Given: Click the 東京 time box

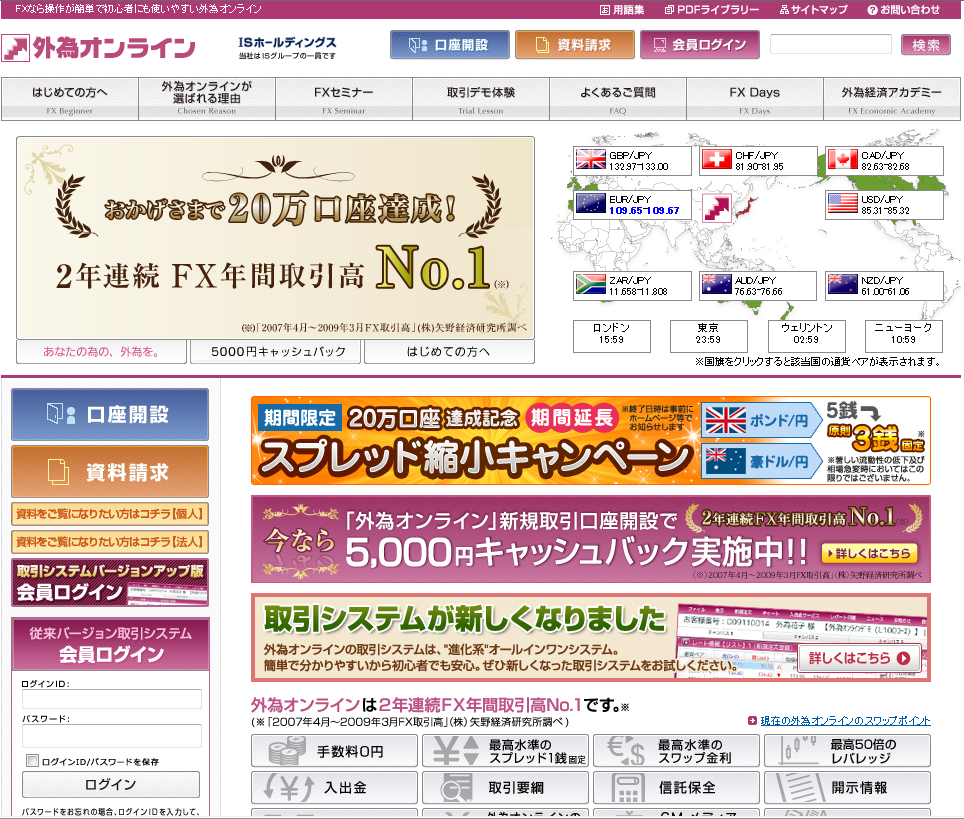Looking at the screenshot, I should pos(708,336).
